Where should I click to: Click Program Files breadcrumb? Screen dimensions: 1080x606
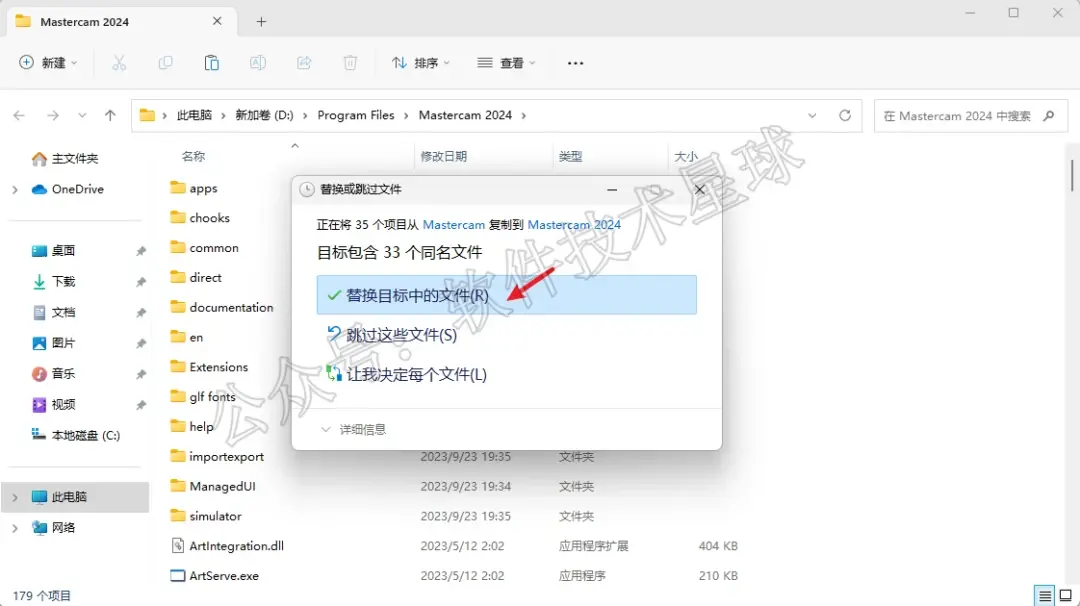coord(356,115)
